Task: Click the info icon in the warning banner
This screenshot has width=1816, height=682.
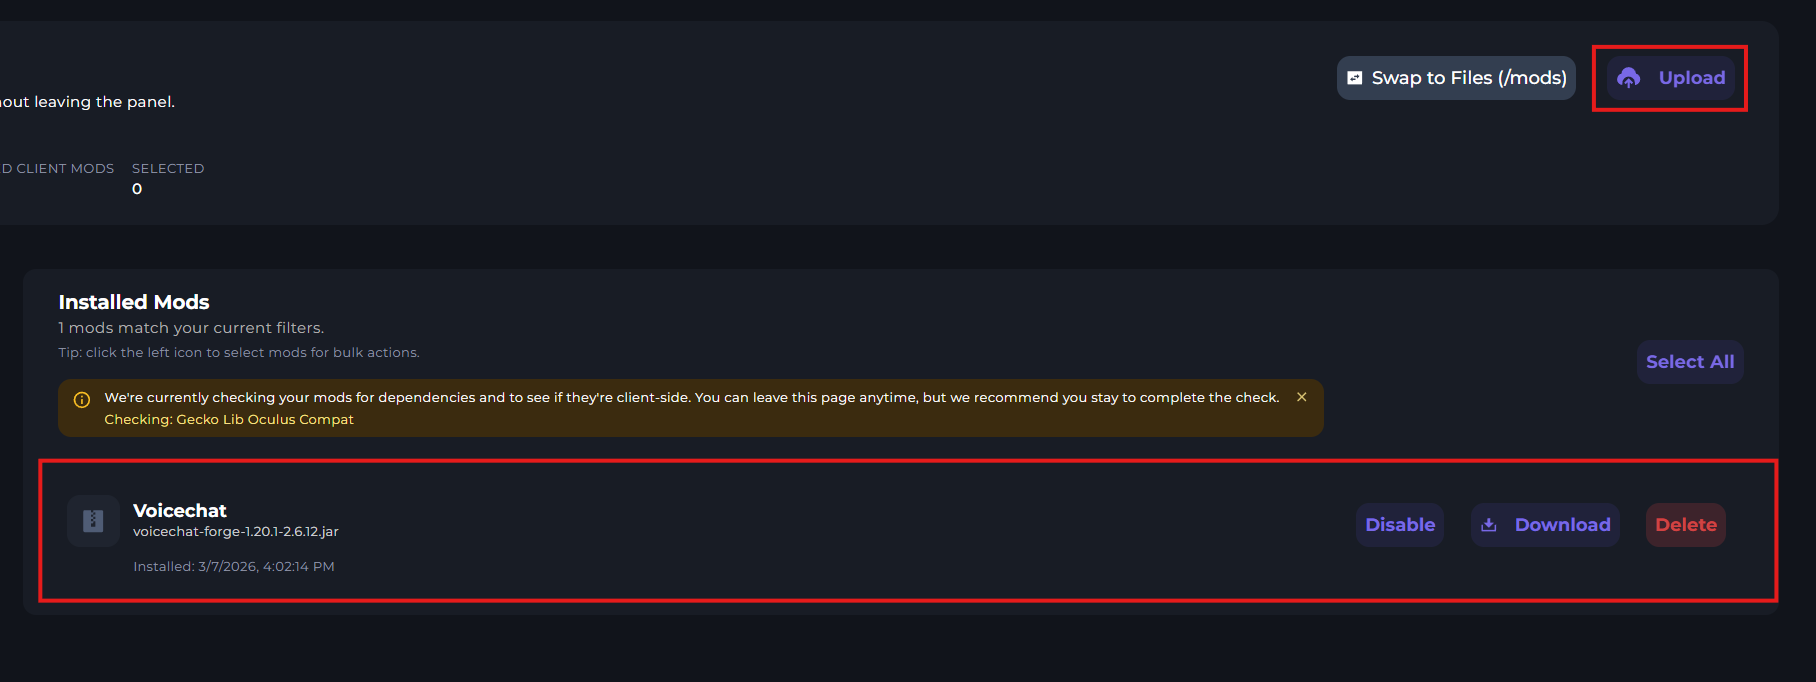Action: click(x=82, y=399)
